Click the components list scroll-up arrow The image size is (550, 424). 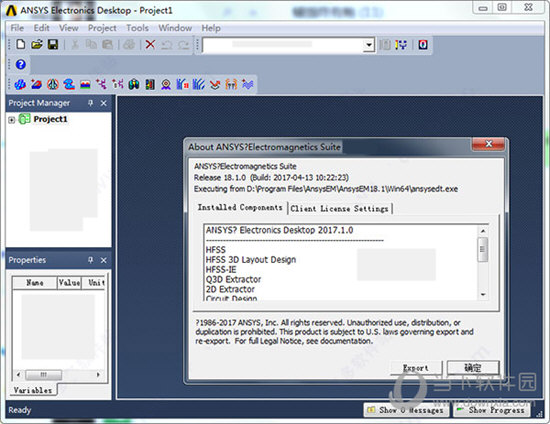483,231
